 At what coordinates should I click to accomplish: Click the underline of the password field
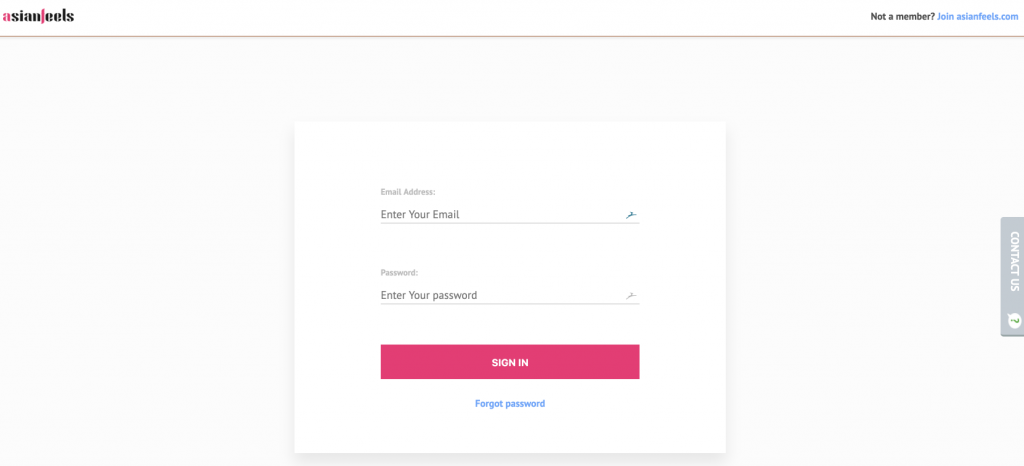(510, 304)
